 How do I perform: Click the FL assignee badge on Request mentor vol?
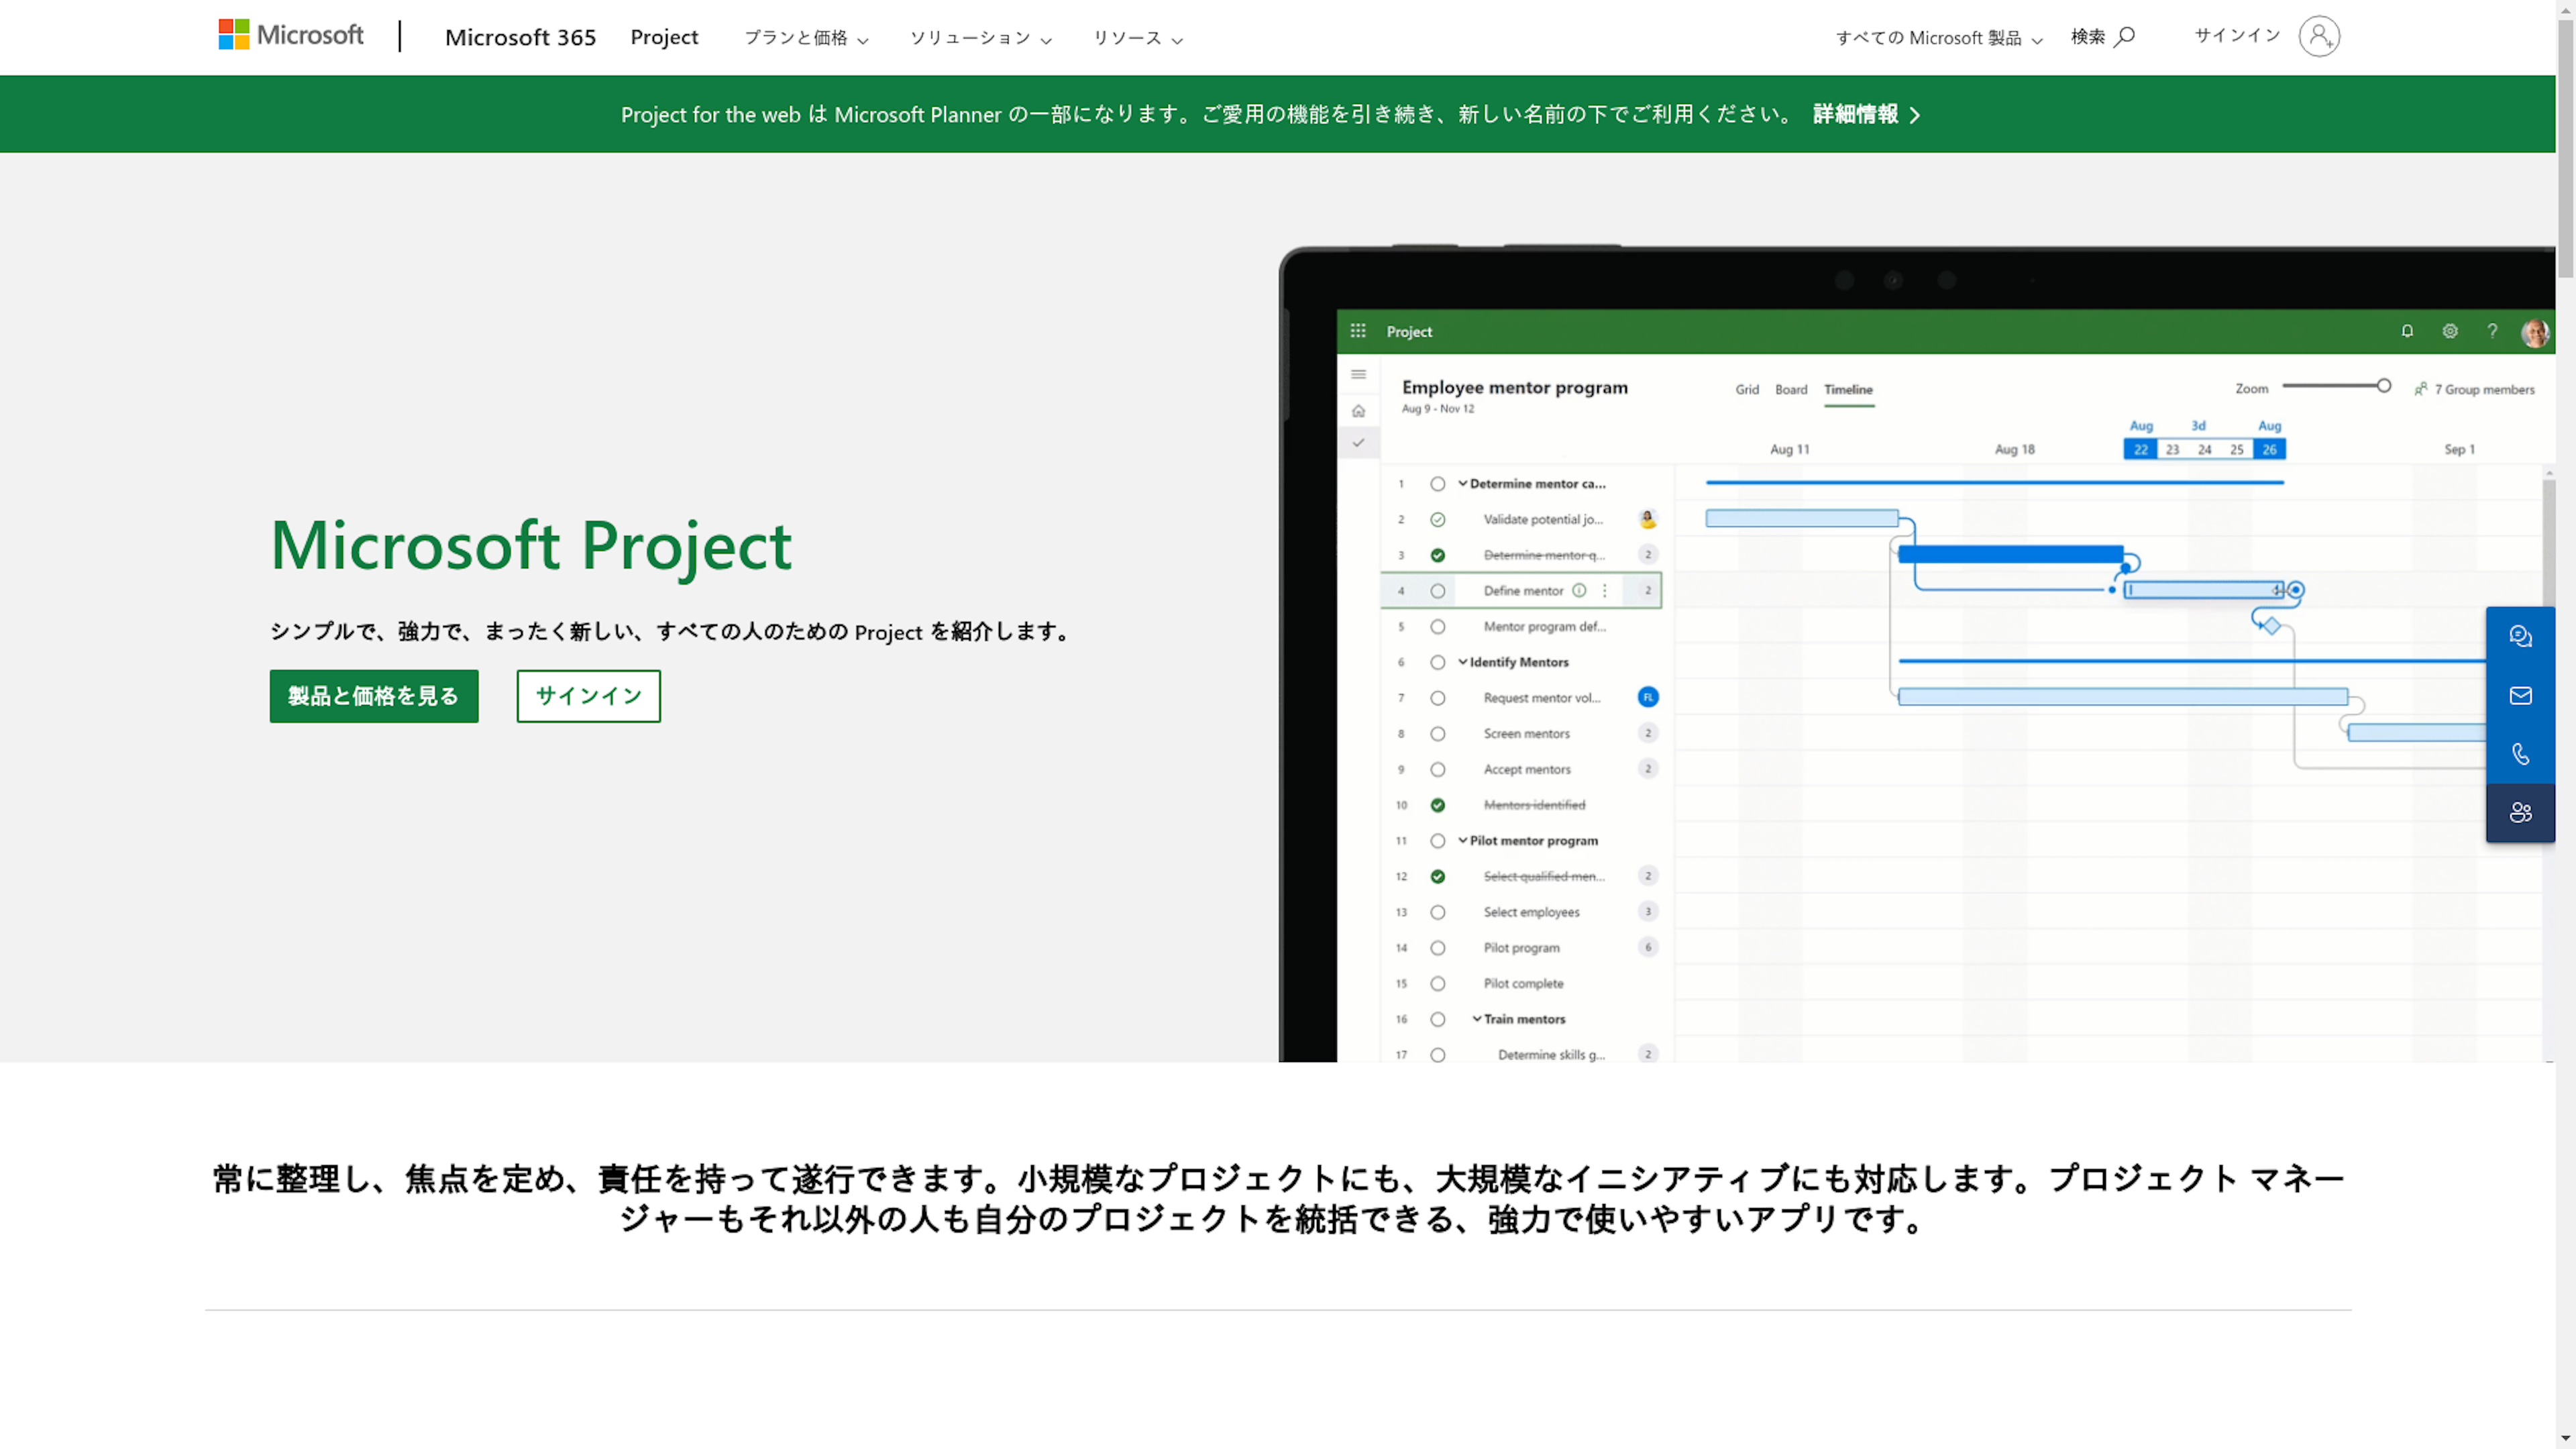coord(1648,697)
